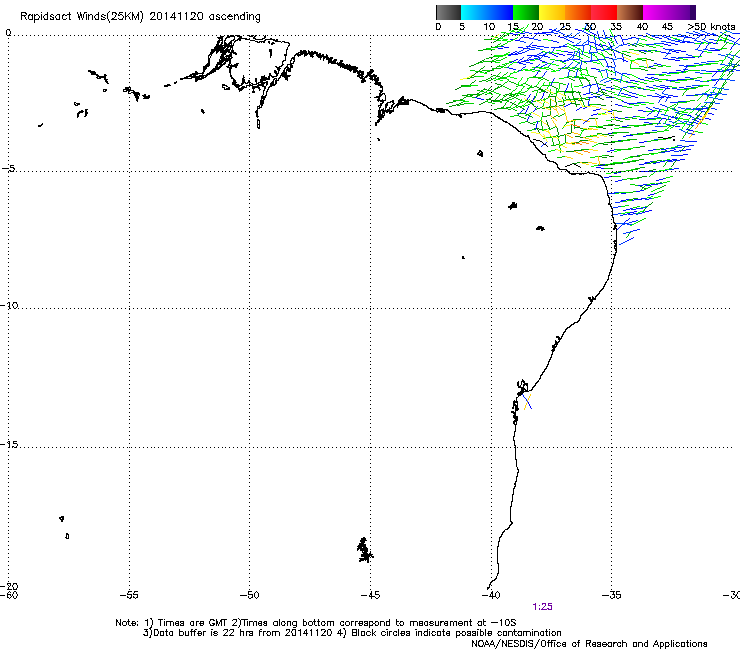Click the '-10' latitude axis label
Viewport: 740px width, 650px height.
pyautogui.click(x=9, y=305)
